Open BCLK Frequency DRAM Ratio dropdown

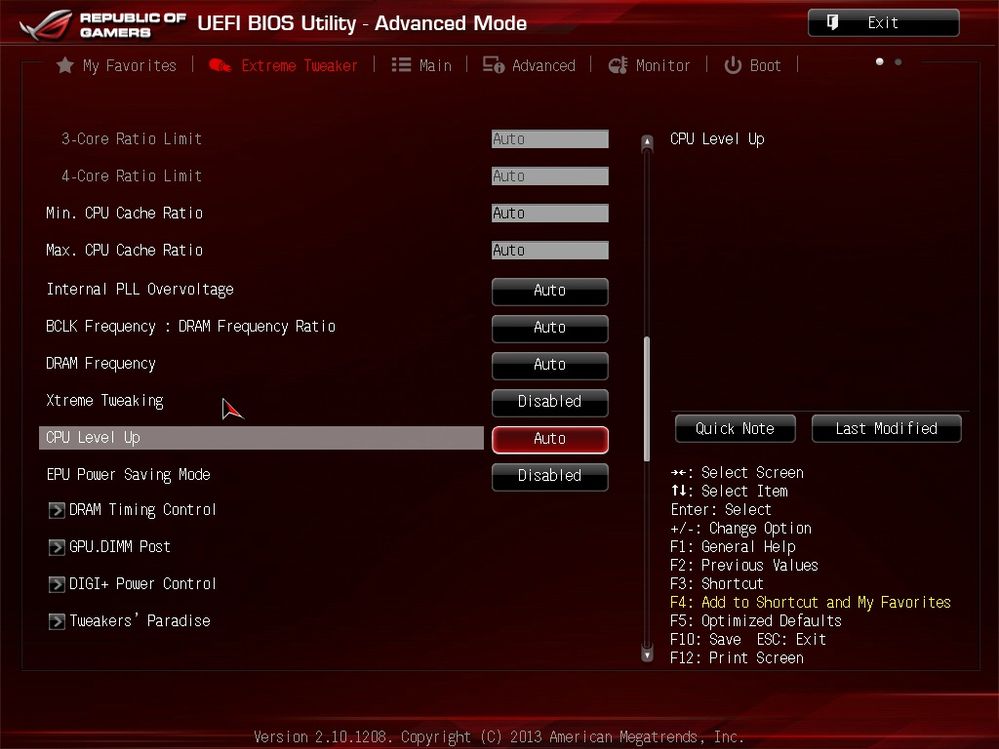point(550,328)
